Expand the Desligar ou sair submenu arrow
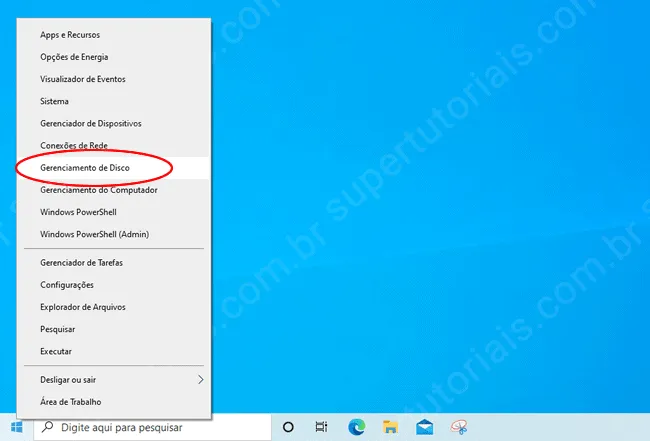Viewport: 650px width, 441px height. 201,380
